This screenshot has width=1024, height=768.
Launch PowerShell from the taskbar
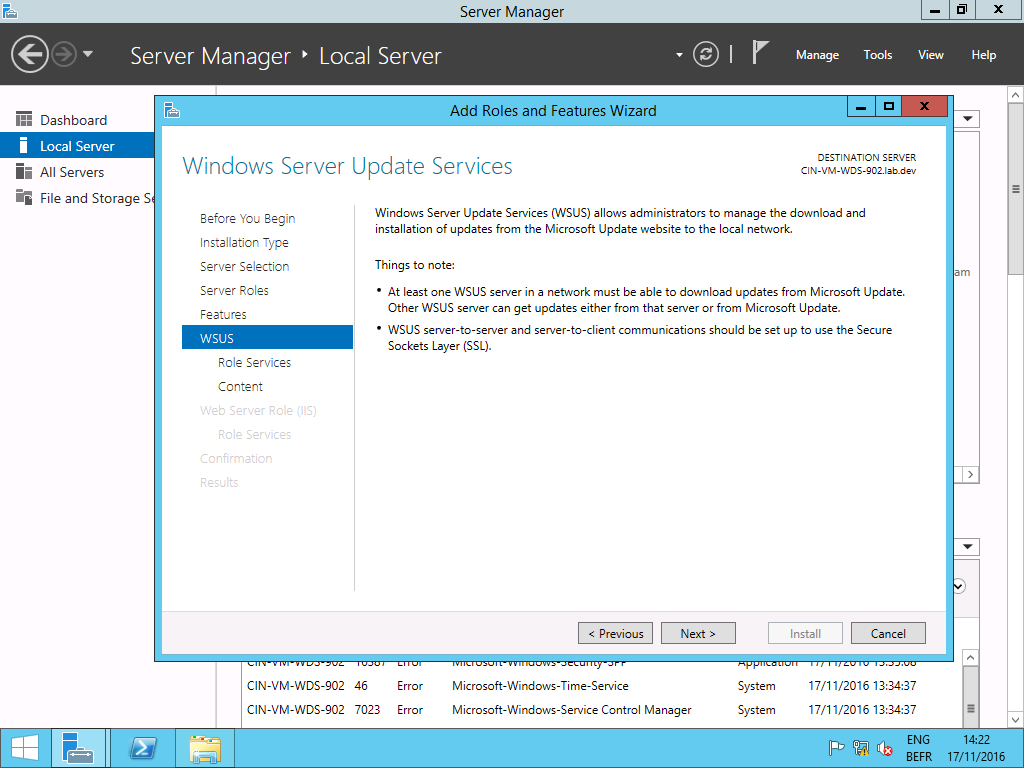coord(143,748)
